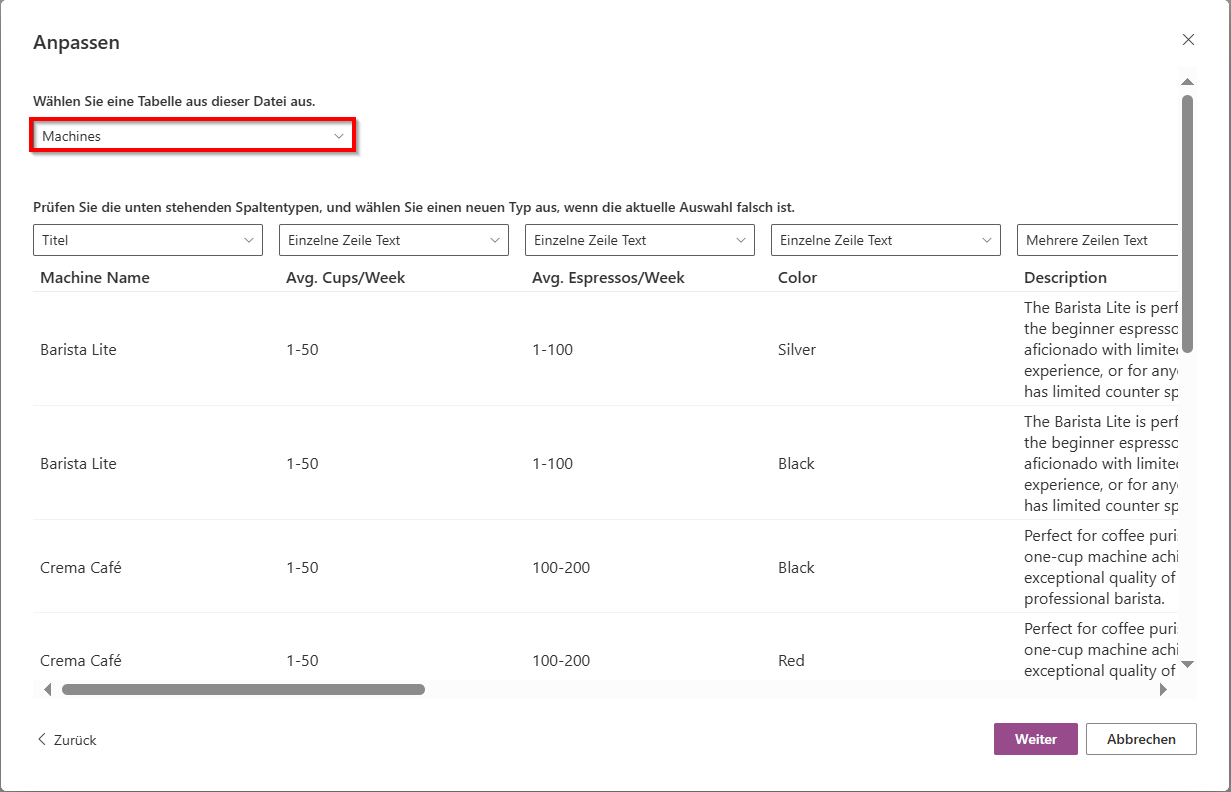Click the Avg. Cups/Week column header

pos(346,277)
